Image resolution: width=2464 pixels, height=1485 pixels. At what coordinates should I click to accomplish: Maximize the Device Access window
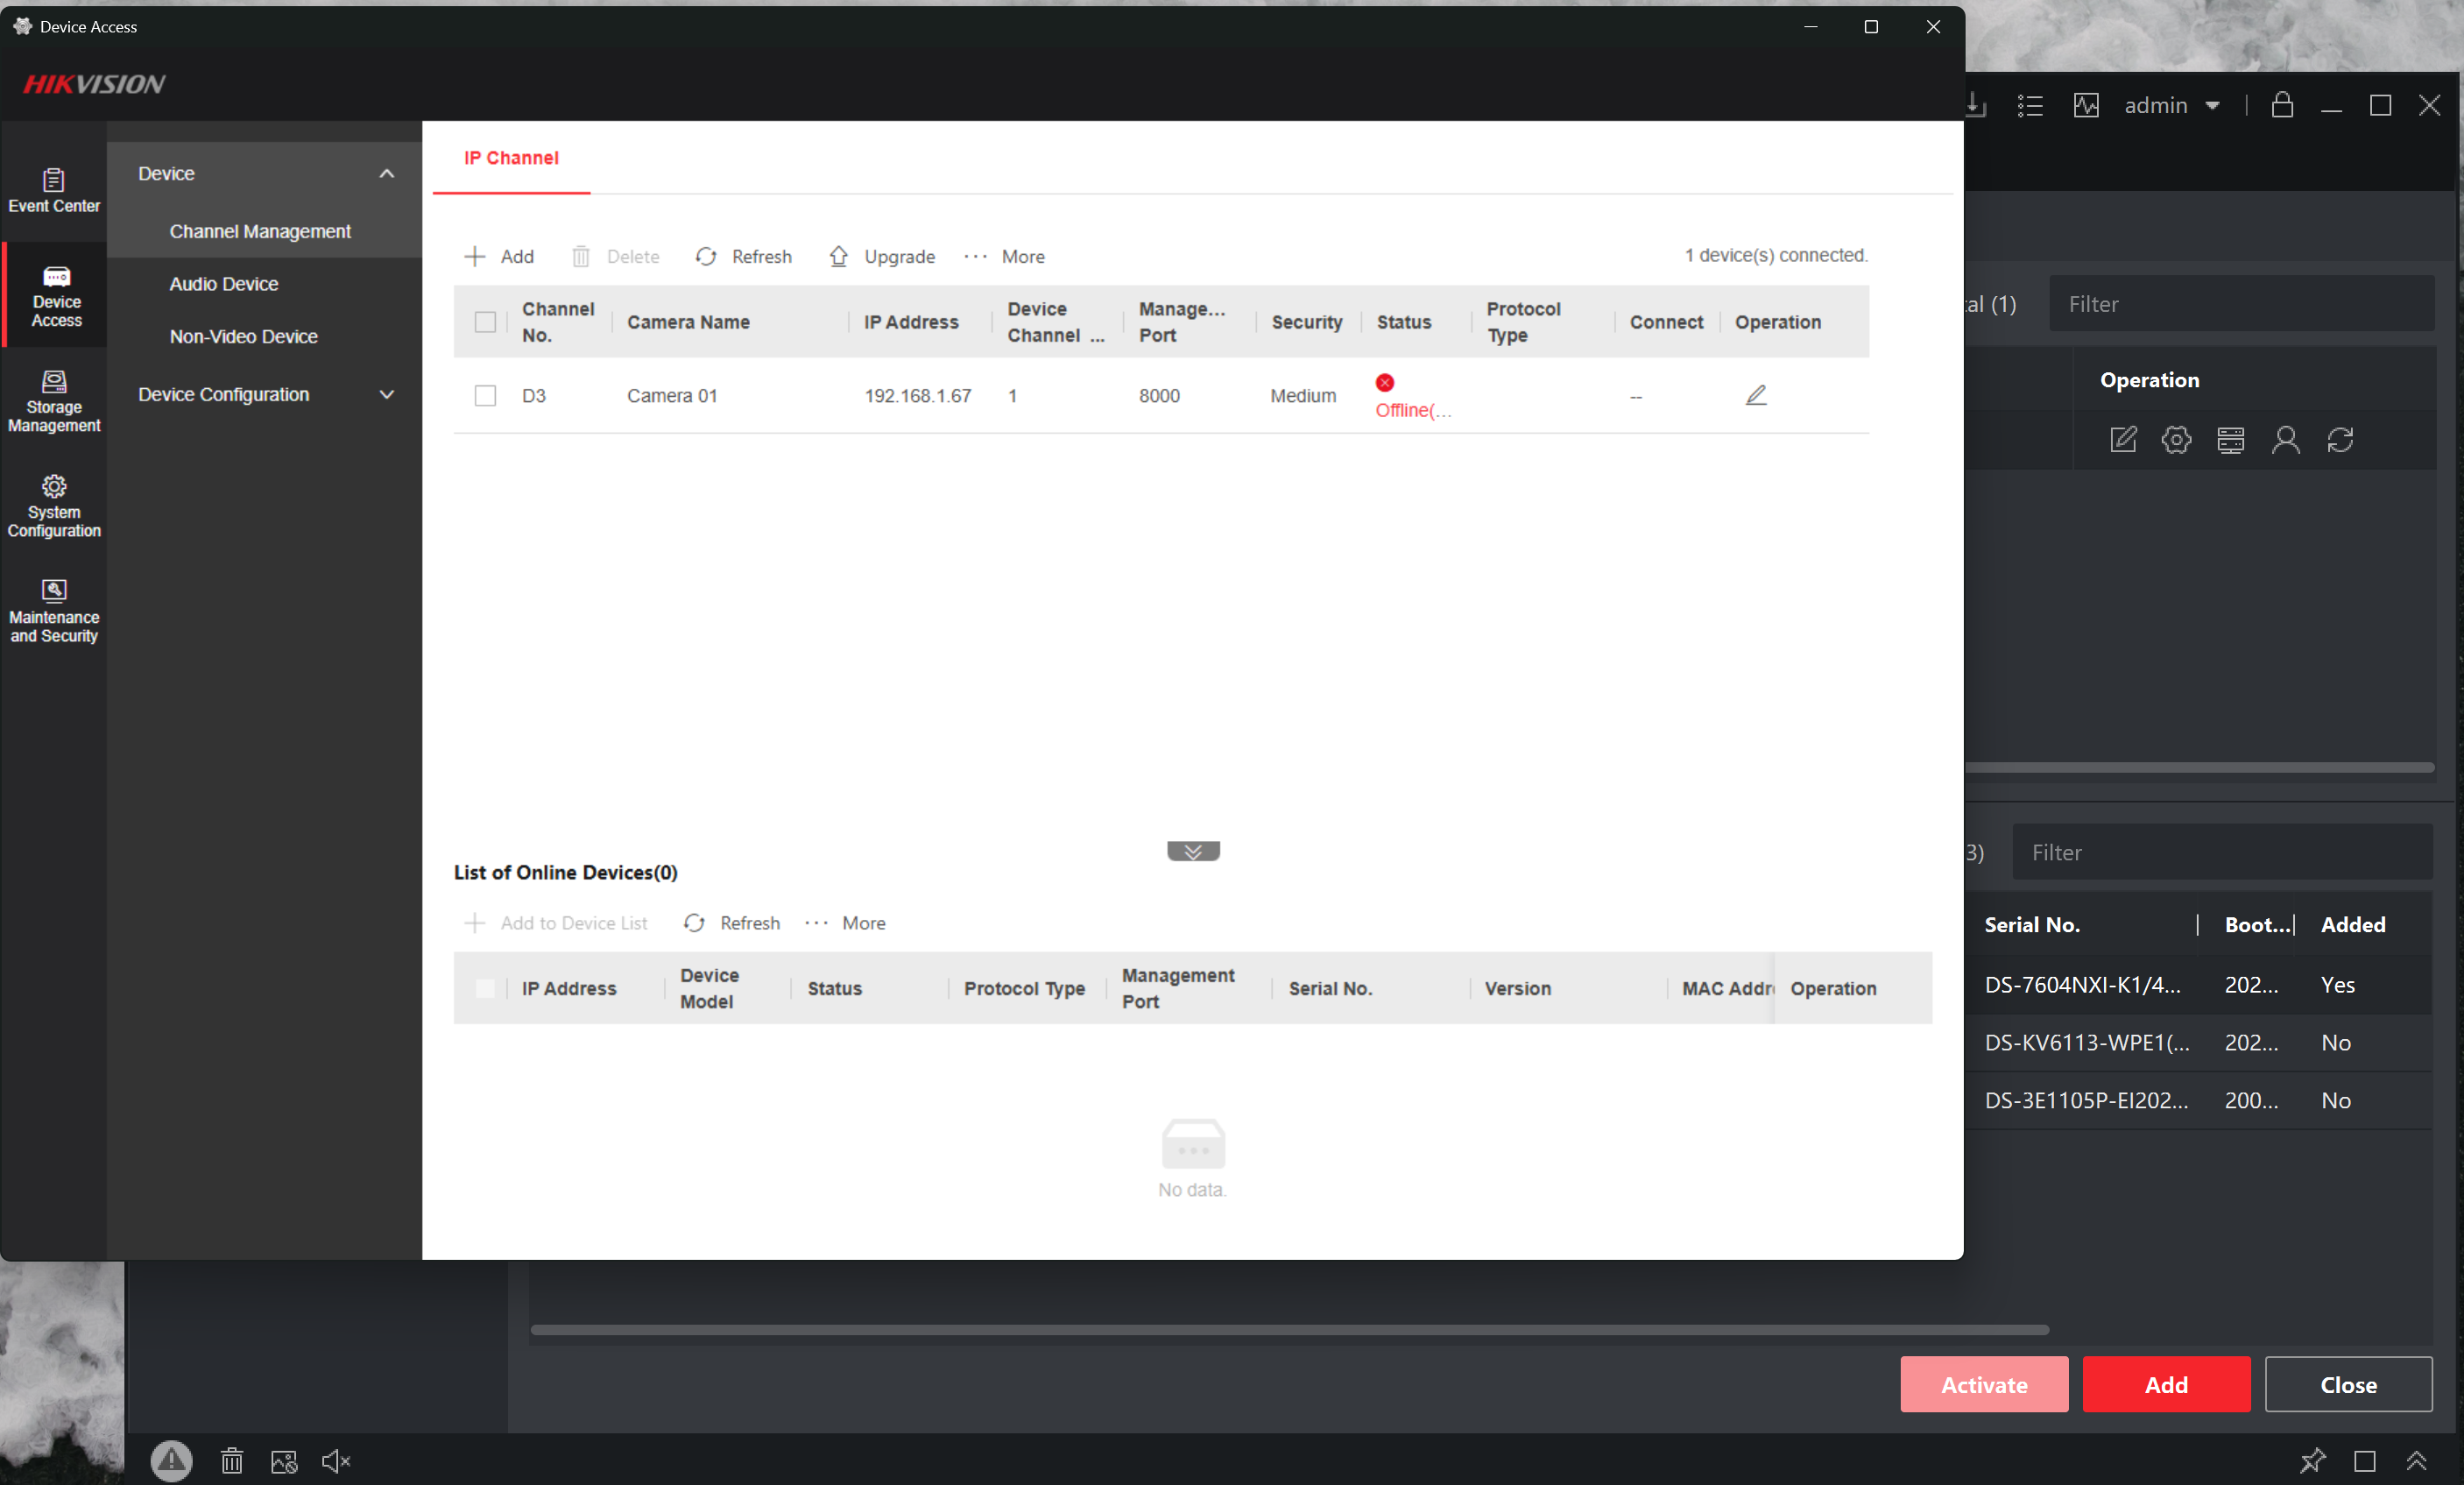click(1870, 27)
